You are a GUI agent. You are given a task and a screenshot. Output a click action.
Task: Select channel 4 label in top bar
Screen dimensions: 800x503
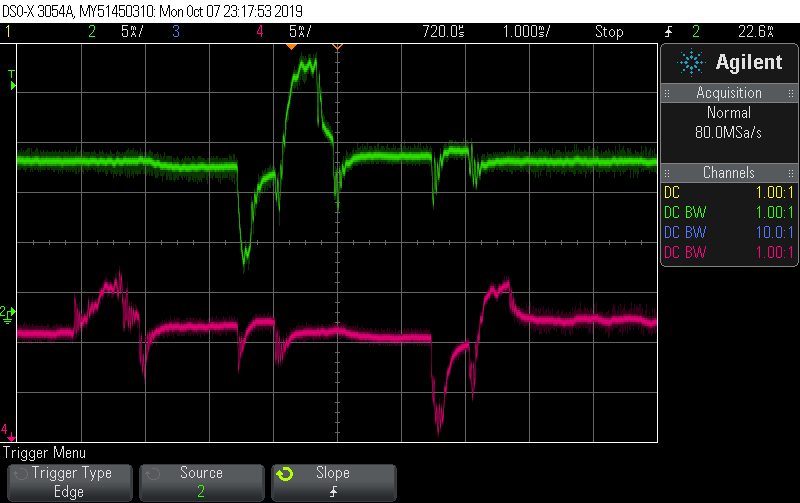[259, 32]
